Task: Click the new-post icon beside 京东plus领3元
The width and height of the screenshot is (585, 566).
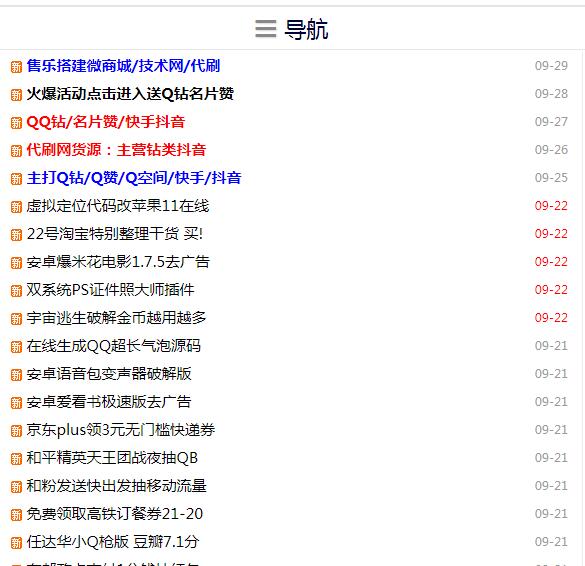Action: tap(16, 431)
